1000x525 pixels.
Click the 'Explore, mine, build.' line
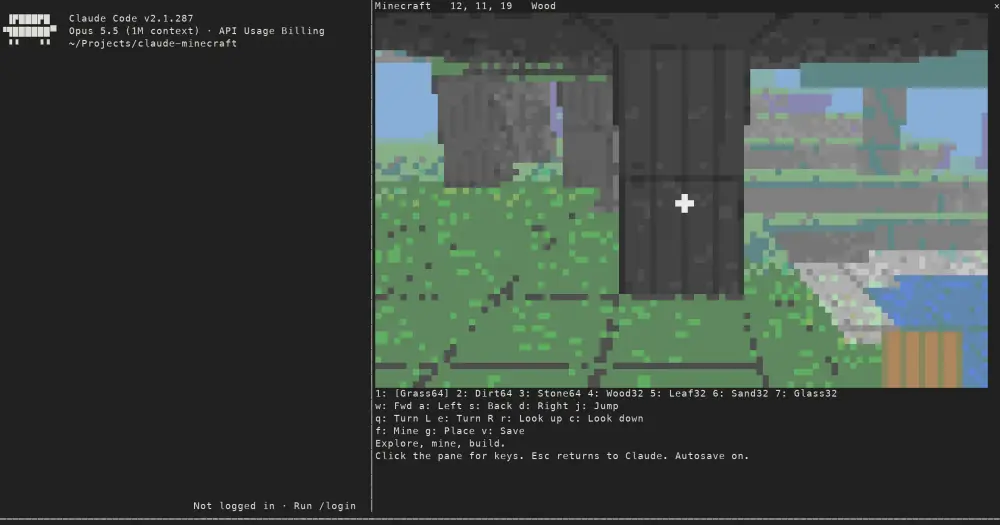click(440, 443)
